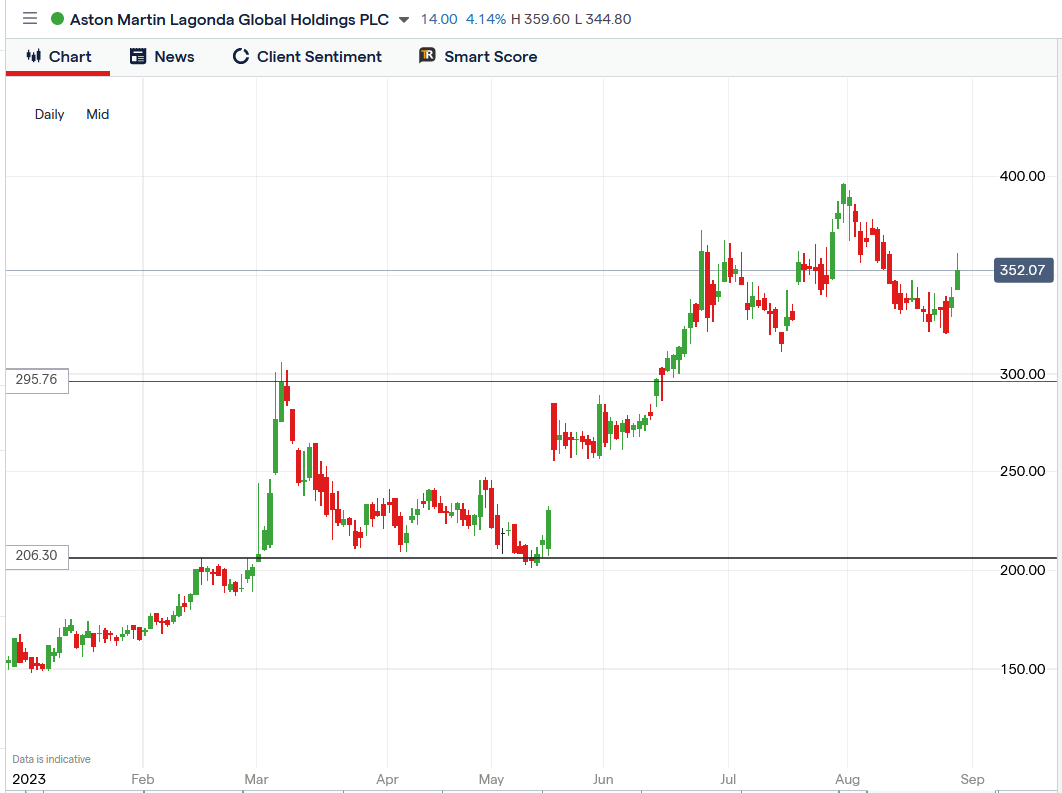1062x793 pixels.
Task: Click the Smart Score TR icon
Action: 427,56
